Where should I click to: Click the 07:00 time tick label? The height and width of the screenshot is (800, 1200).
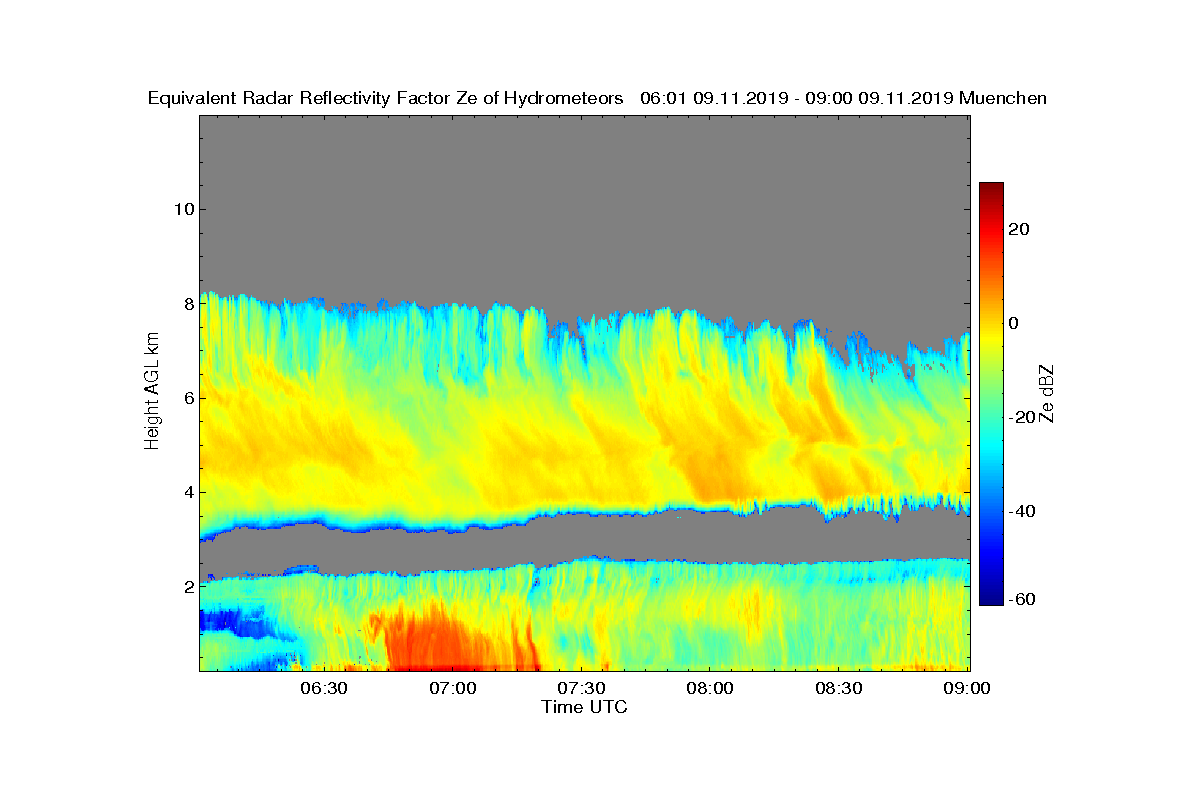[452, 688]
